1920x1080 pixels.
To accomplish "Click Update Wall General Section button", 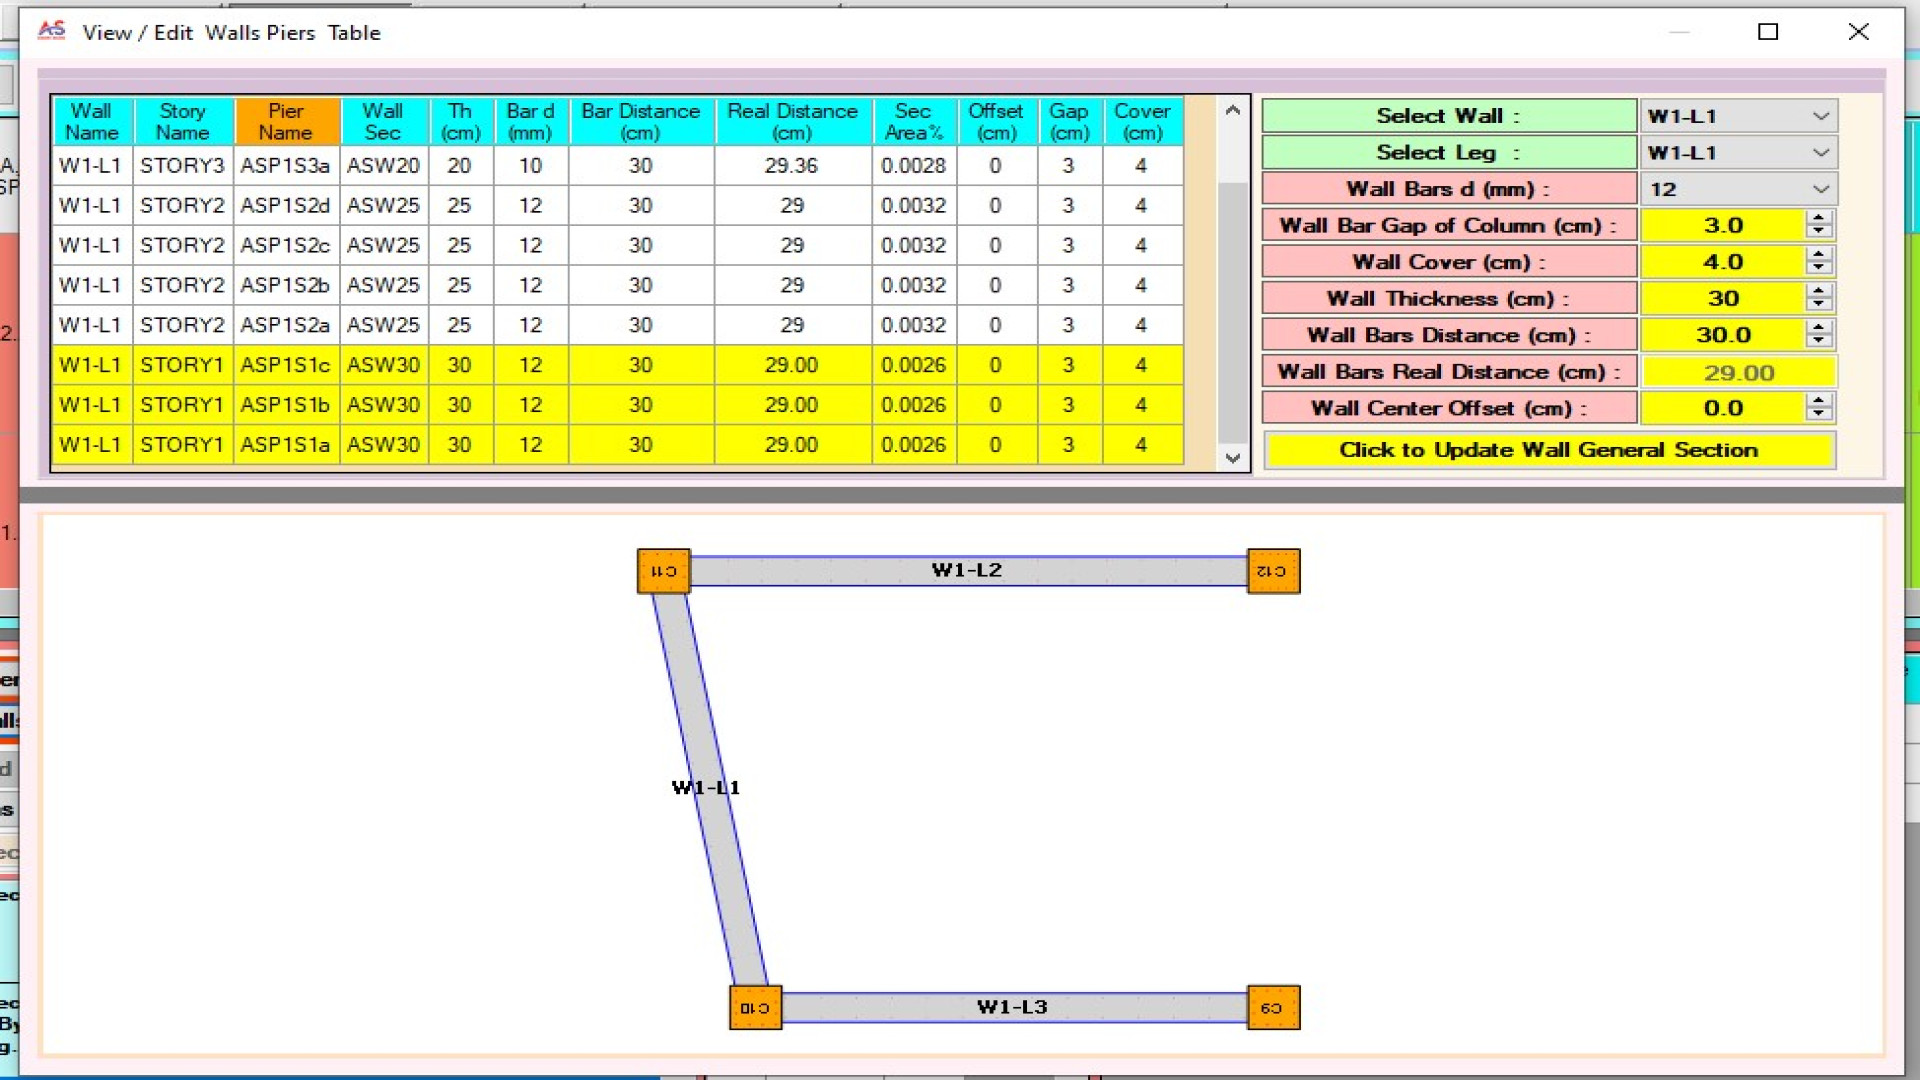I will coord(1548,450).
